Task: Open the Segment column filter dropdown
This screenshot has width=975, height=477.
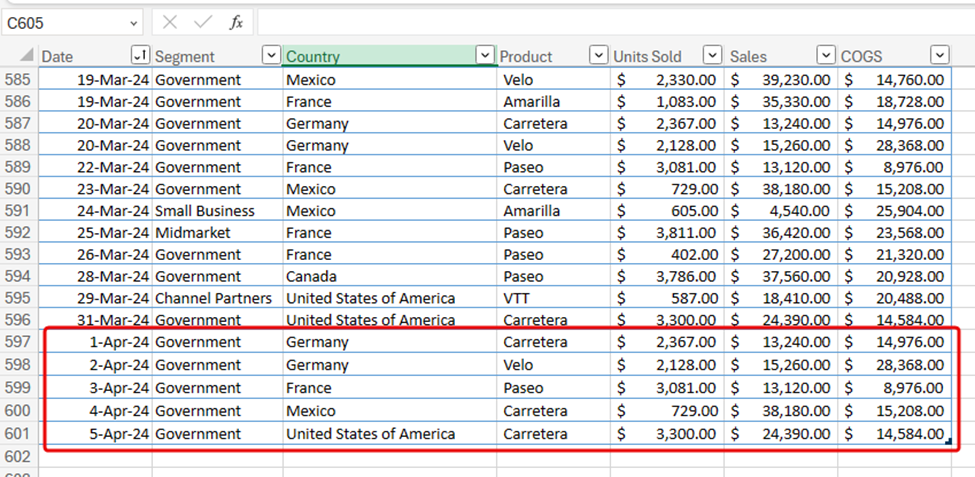Action: (271, 56)
